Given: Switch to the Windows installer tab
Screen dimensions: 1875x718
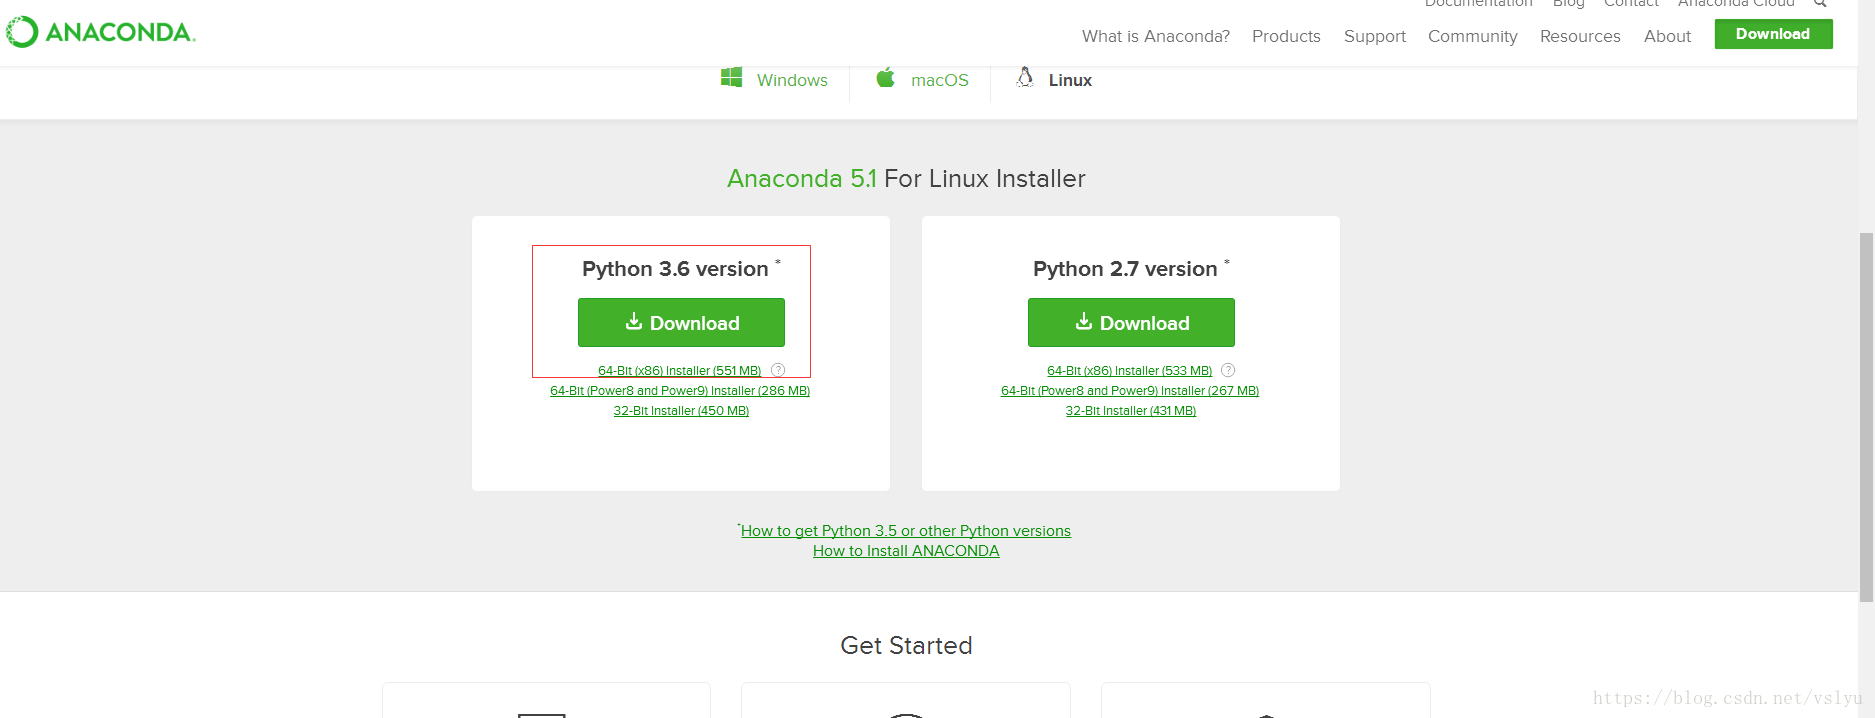Looking at the screenshot, I should pyautogui.click(x=791, y=80).
